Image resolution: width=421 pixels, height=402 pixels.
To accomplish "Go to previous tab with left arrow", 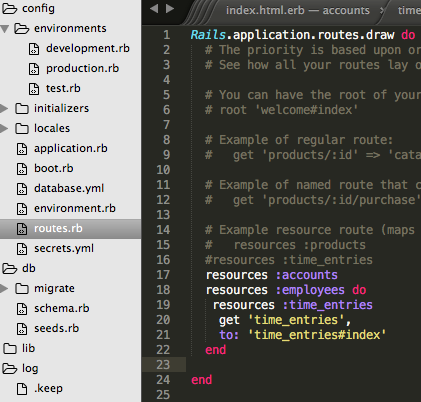I will pos(154,9).
